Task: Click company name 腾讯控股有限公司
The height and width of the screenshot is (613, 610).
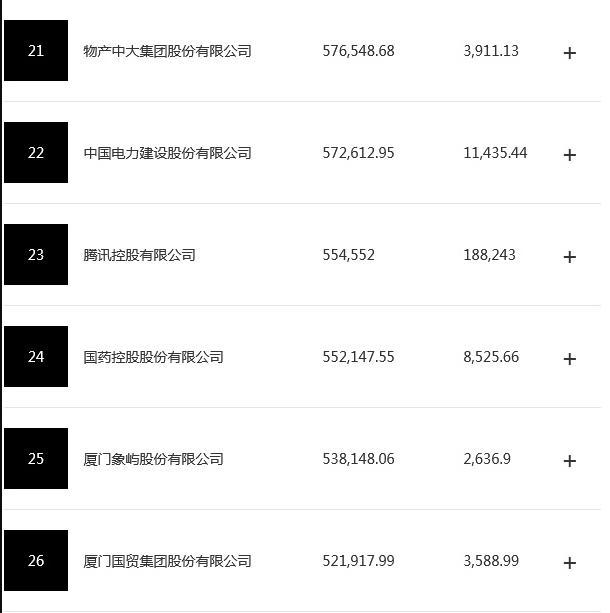Action: tap(139, 255)
